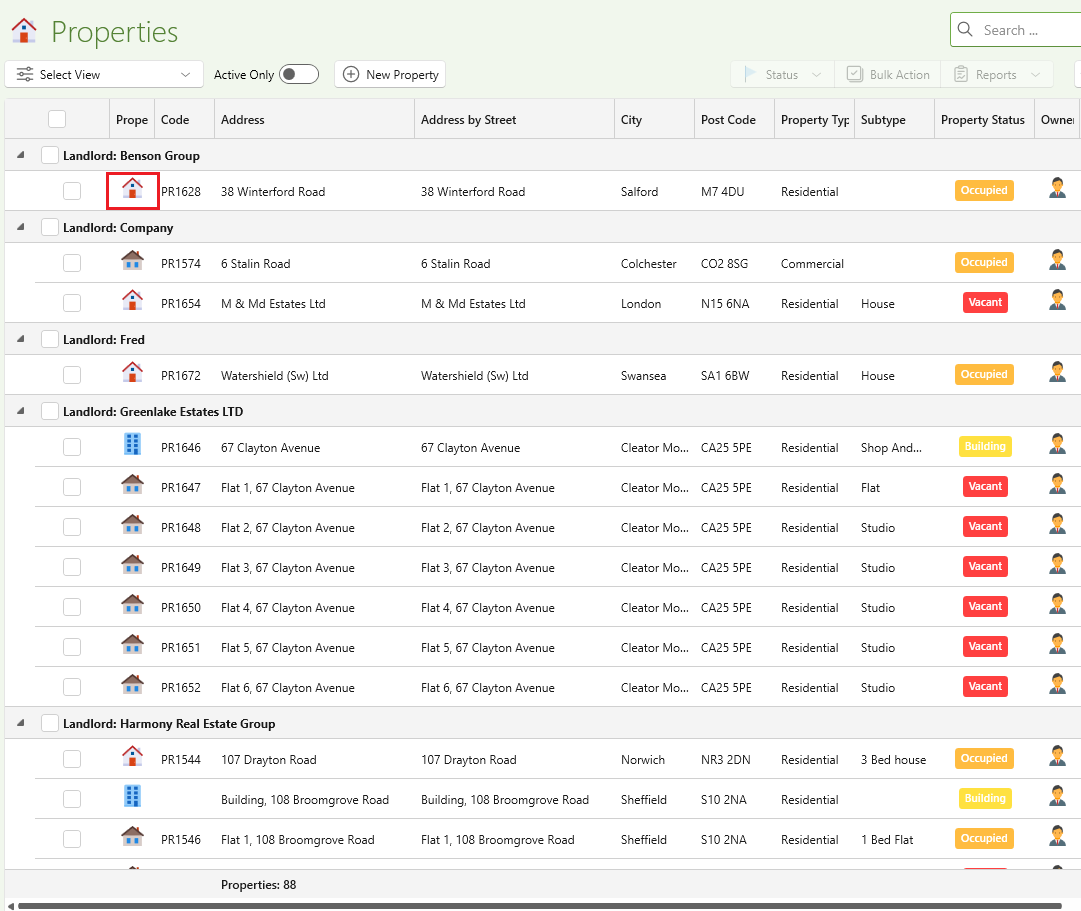1081x911 pixels.
Task: Click the horizontal scrollbar at the bottom
Action: click(540, 905)
